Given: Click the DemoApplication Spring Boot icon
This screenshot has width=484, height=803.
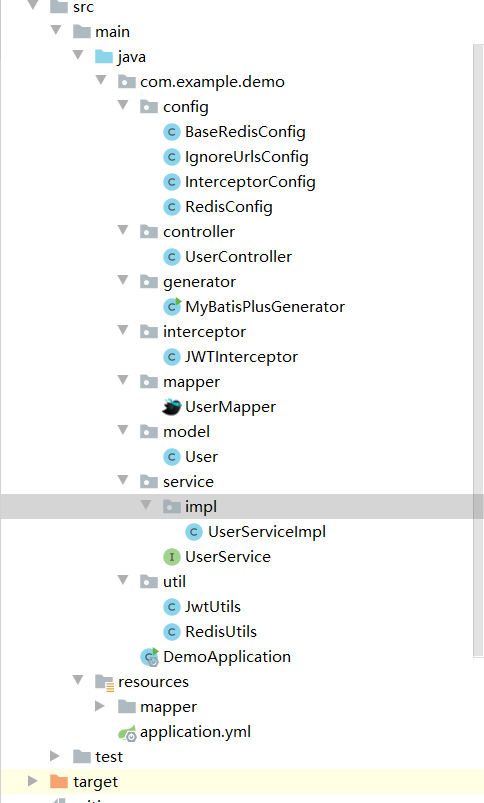Looking at the screenshot, I should click(x=150, y=657).
